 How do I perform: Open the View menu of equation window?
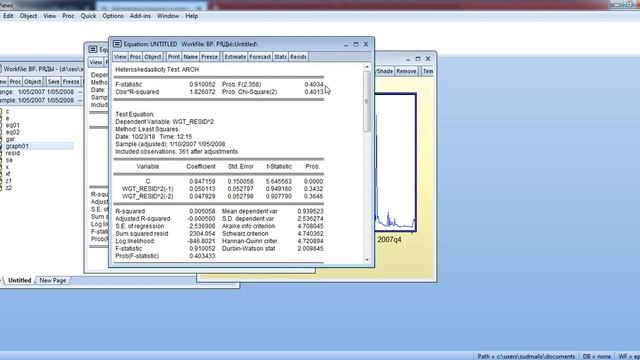tap(120, 57)
